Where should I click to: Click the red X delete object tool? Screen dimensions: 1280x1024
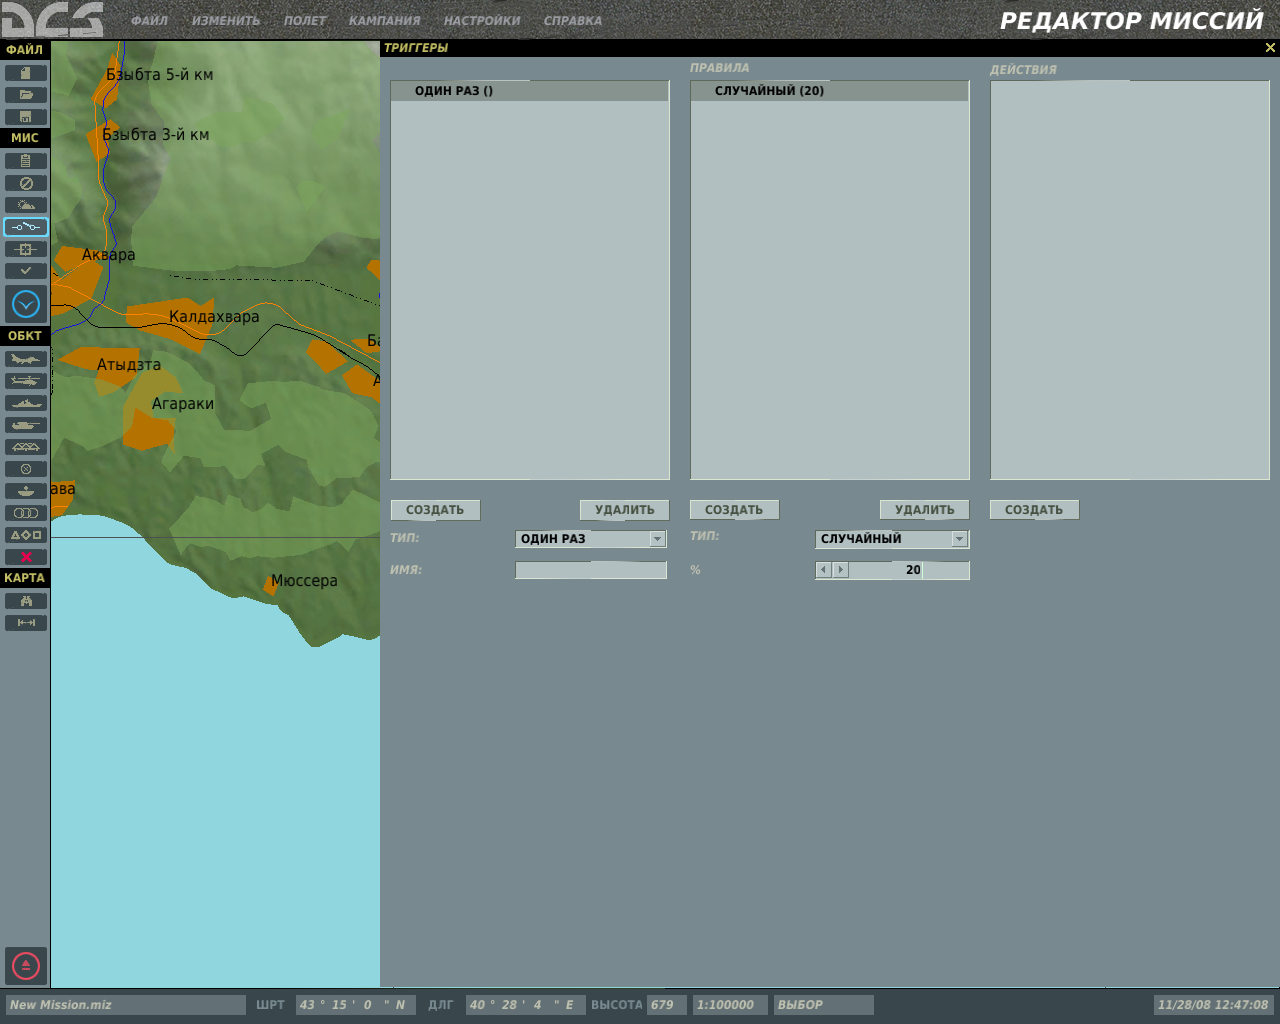pyautogui.click(x=26, y=557)
